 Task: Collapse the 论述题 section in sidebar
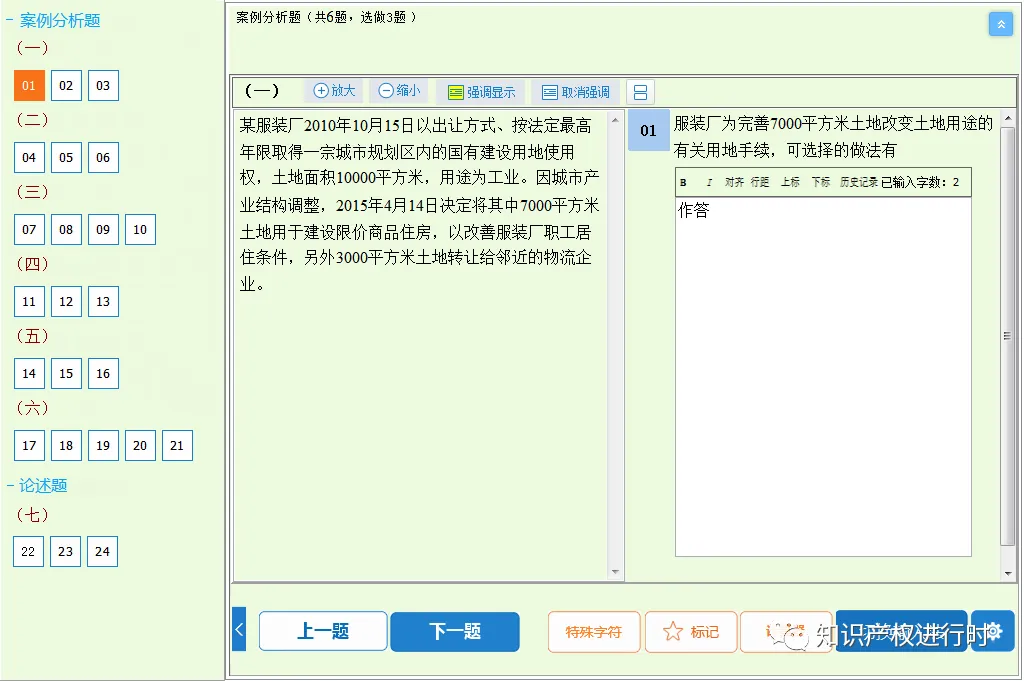click(x=10, y=485)
